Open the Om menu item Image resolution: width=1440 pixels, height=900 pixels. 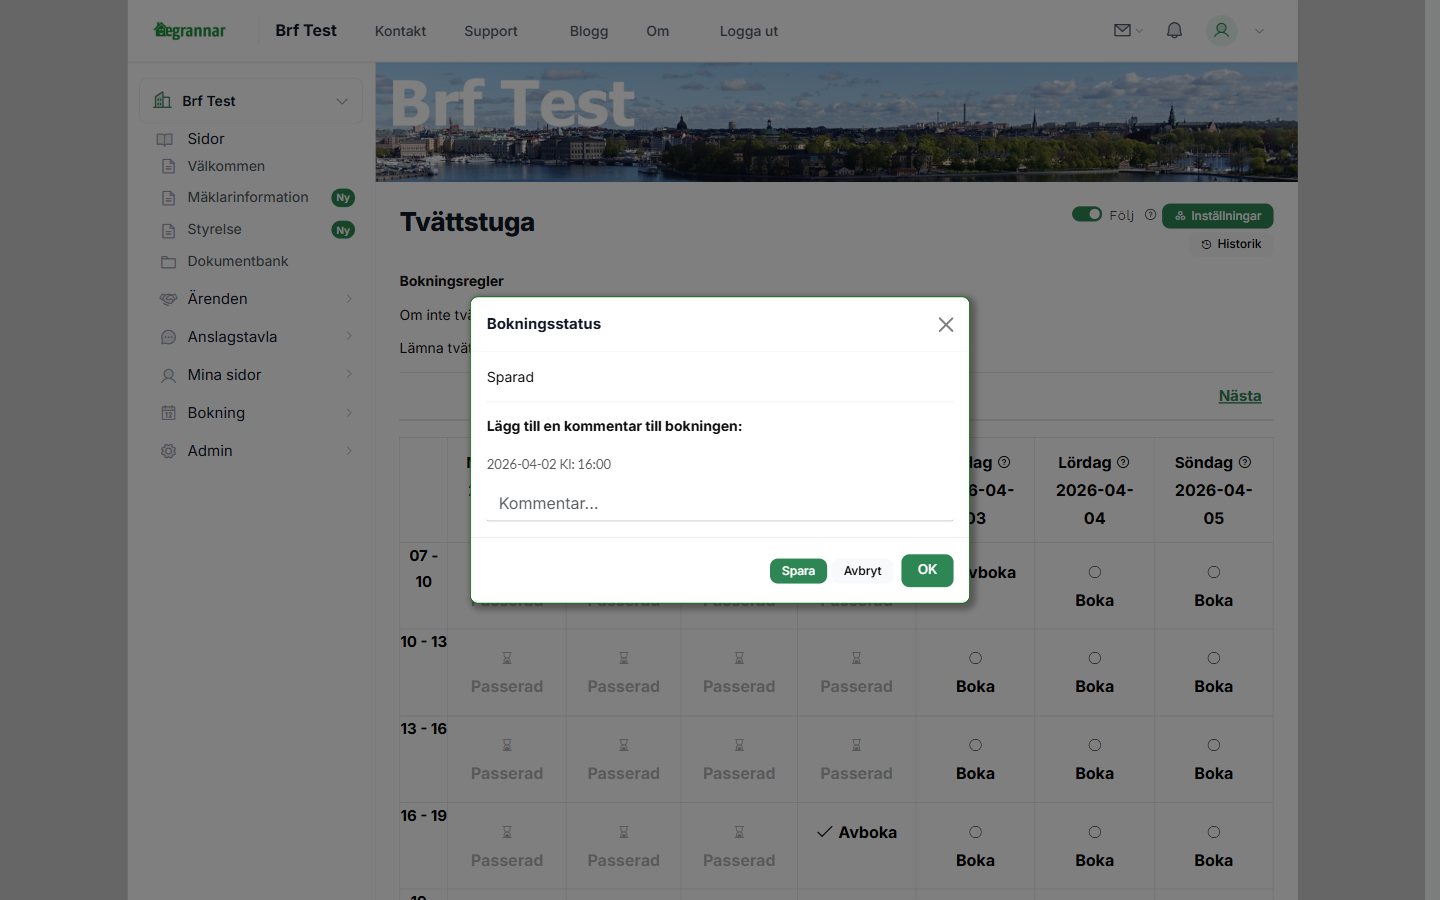658,31
